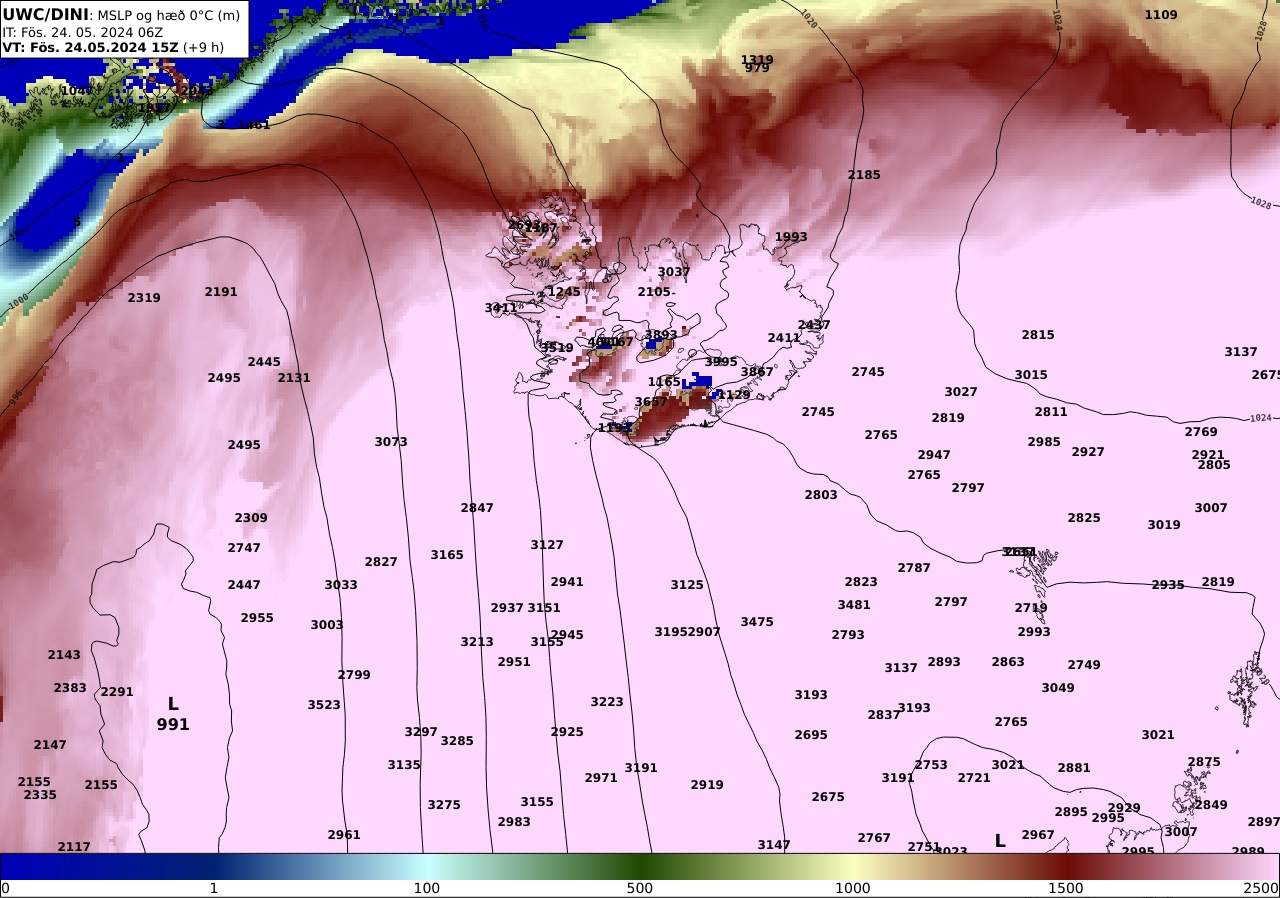Click the value '2411' in east Iceland
The width and height of the screenshot is (1280, 898).
pos(784,338)
